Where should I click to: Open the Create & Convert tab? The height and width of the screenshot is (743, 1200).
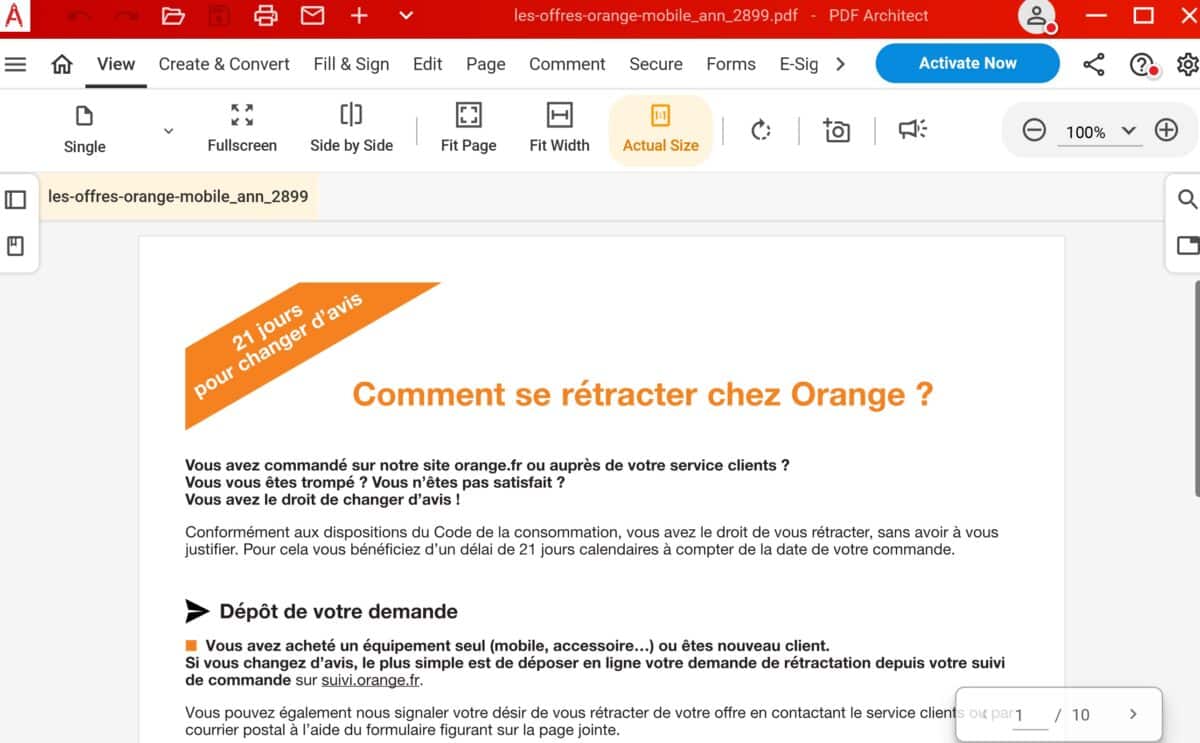pyautogui.click(x=224, y=64)
